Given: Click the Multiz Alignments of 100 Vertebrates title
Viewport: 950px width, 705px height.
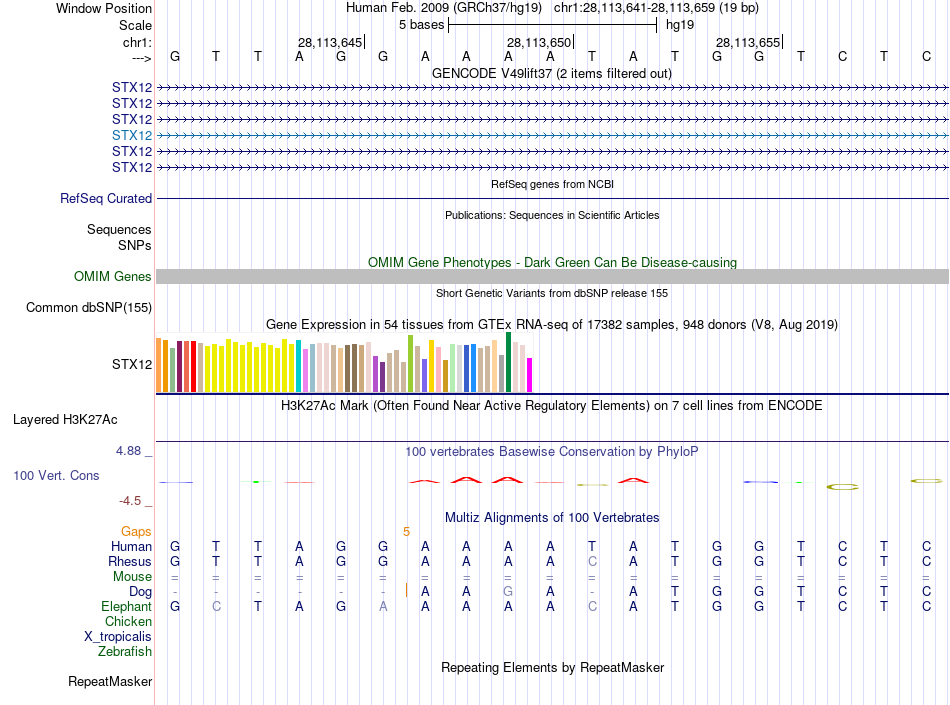Looking at the screenshot, I should (552, 518).
